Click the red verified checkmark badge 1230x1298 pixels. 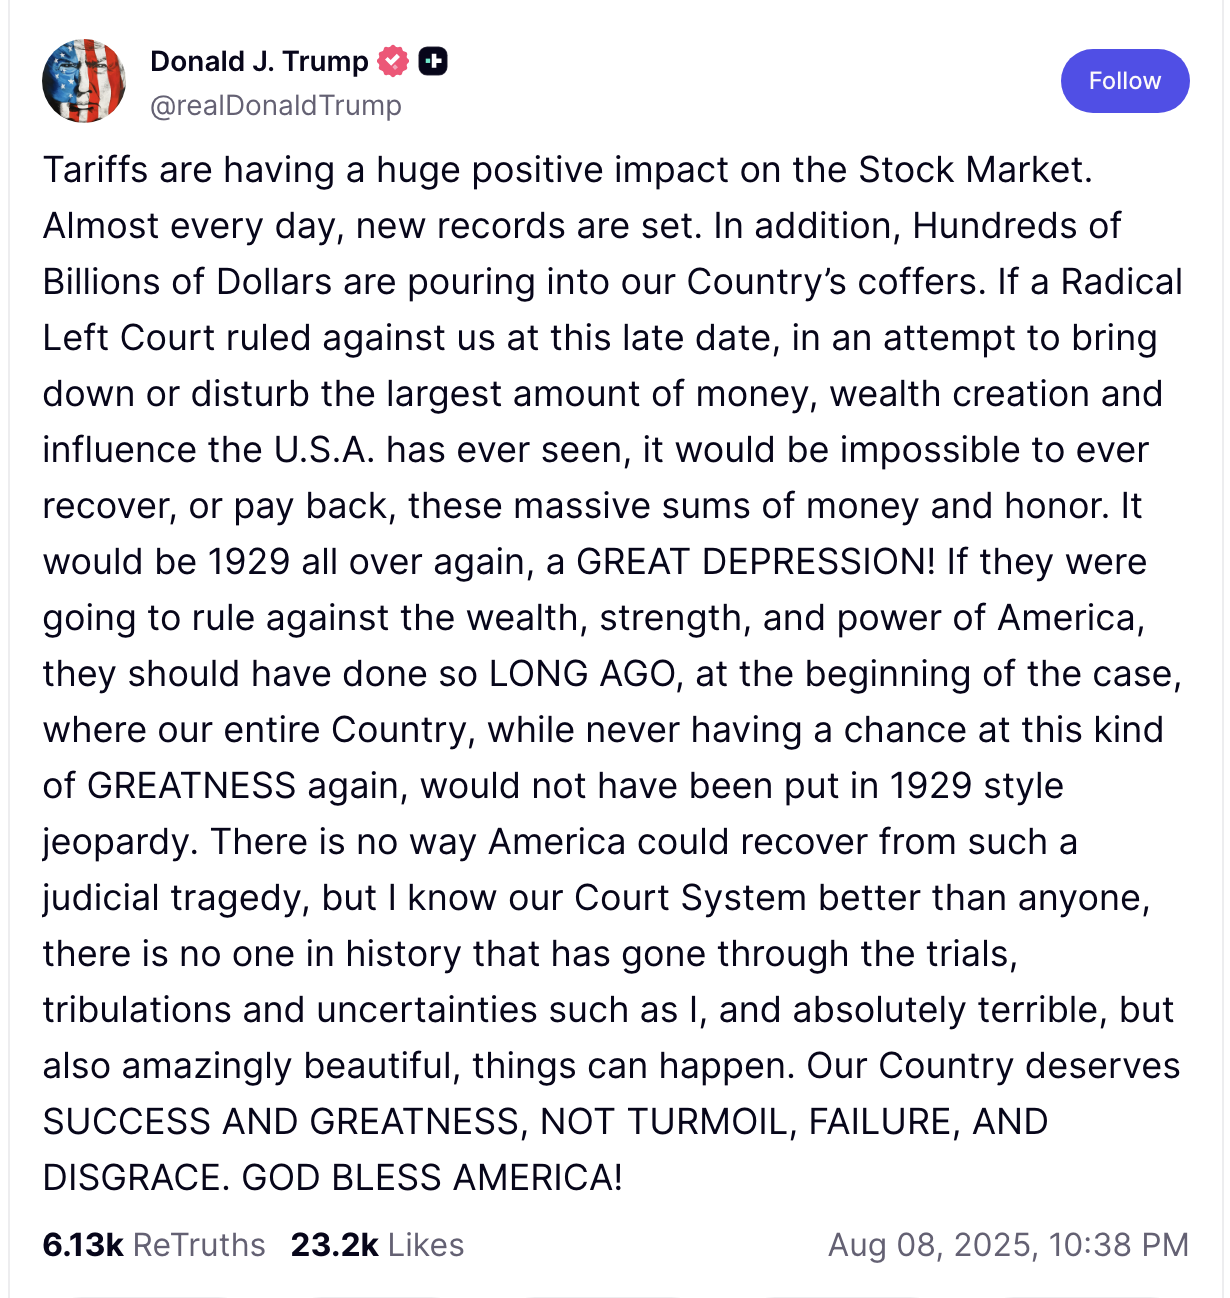tap(393, 62)
